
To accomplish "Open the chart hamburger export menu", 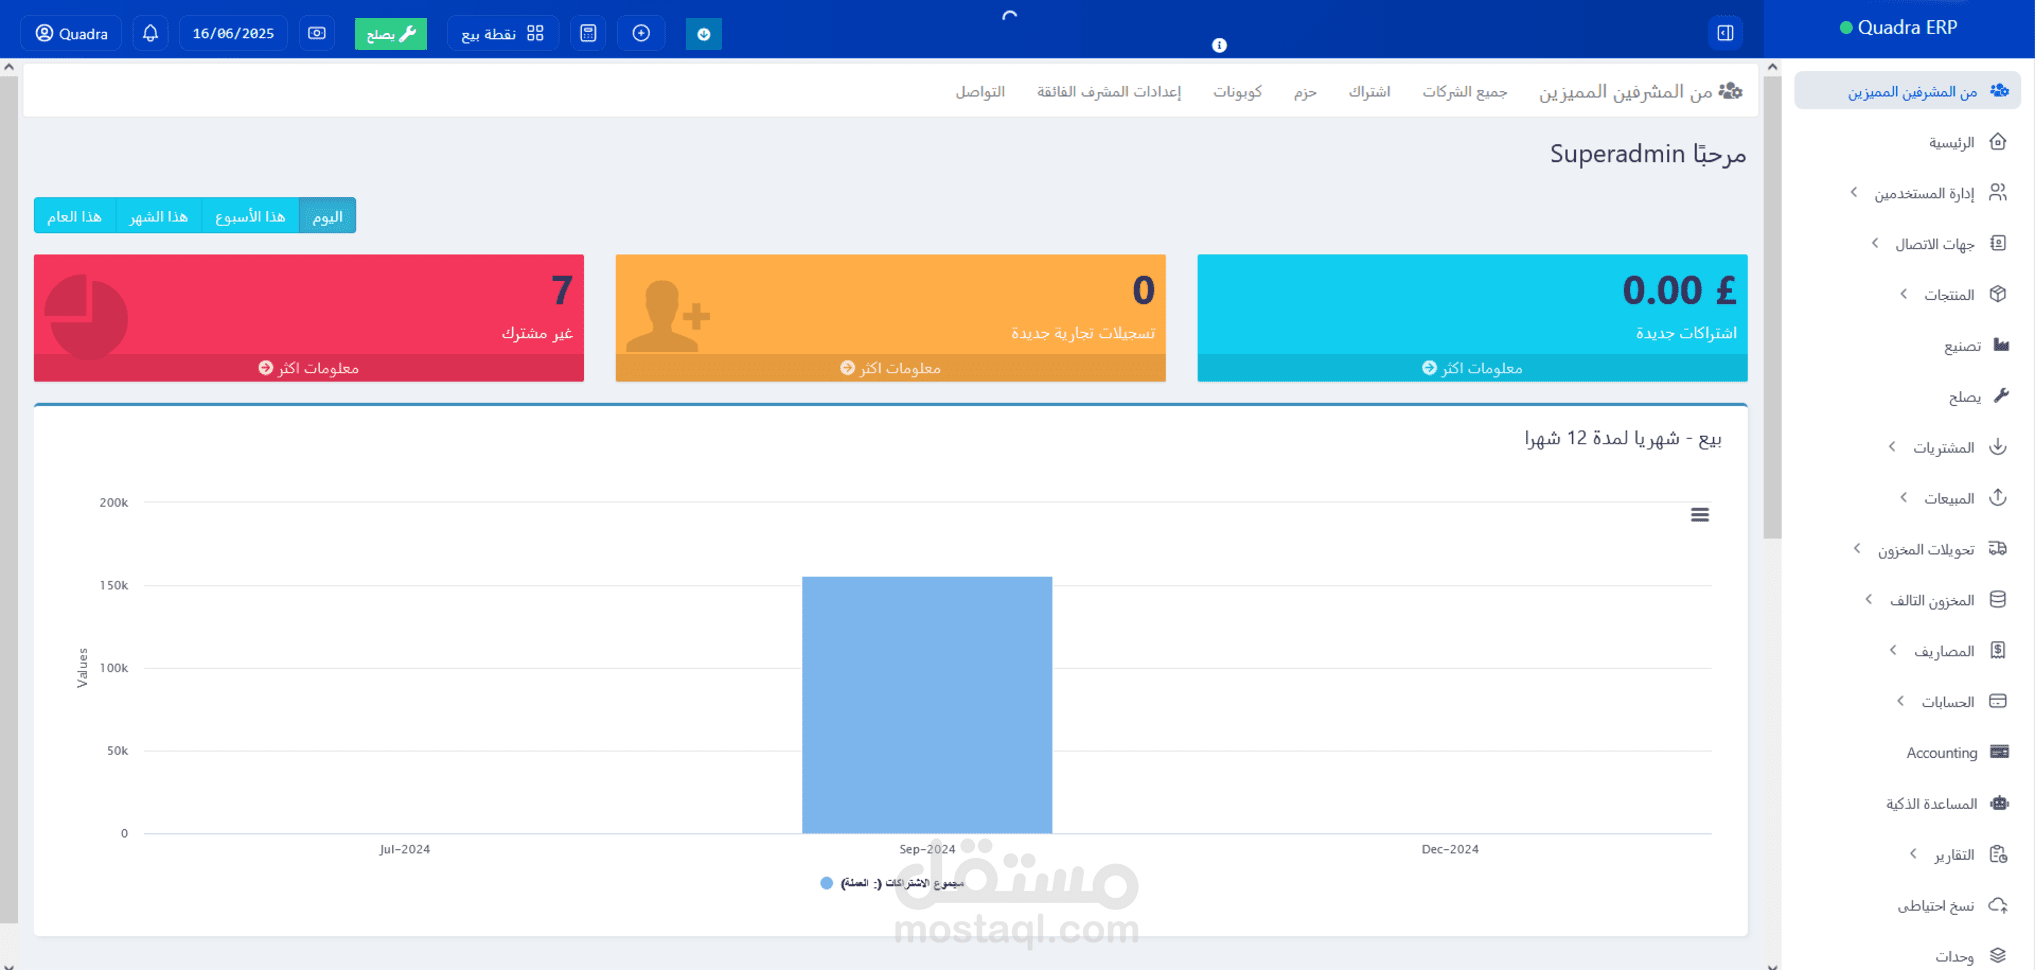I will click(1700, 514).
